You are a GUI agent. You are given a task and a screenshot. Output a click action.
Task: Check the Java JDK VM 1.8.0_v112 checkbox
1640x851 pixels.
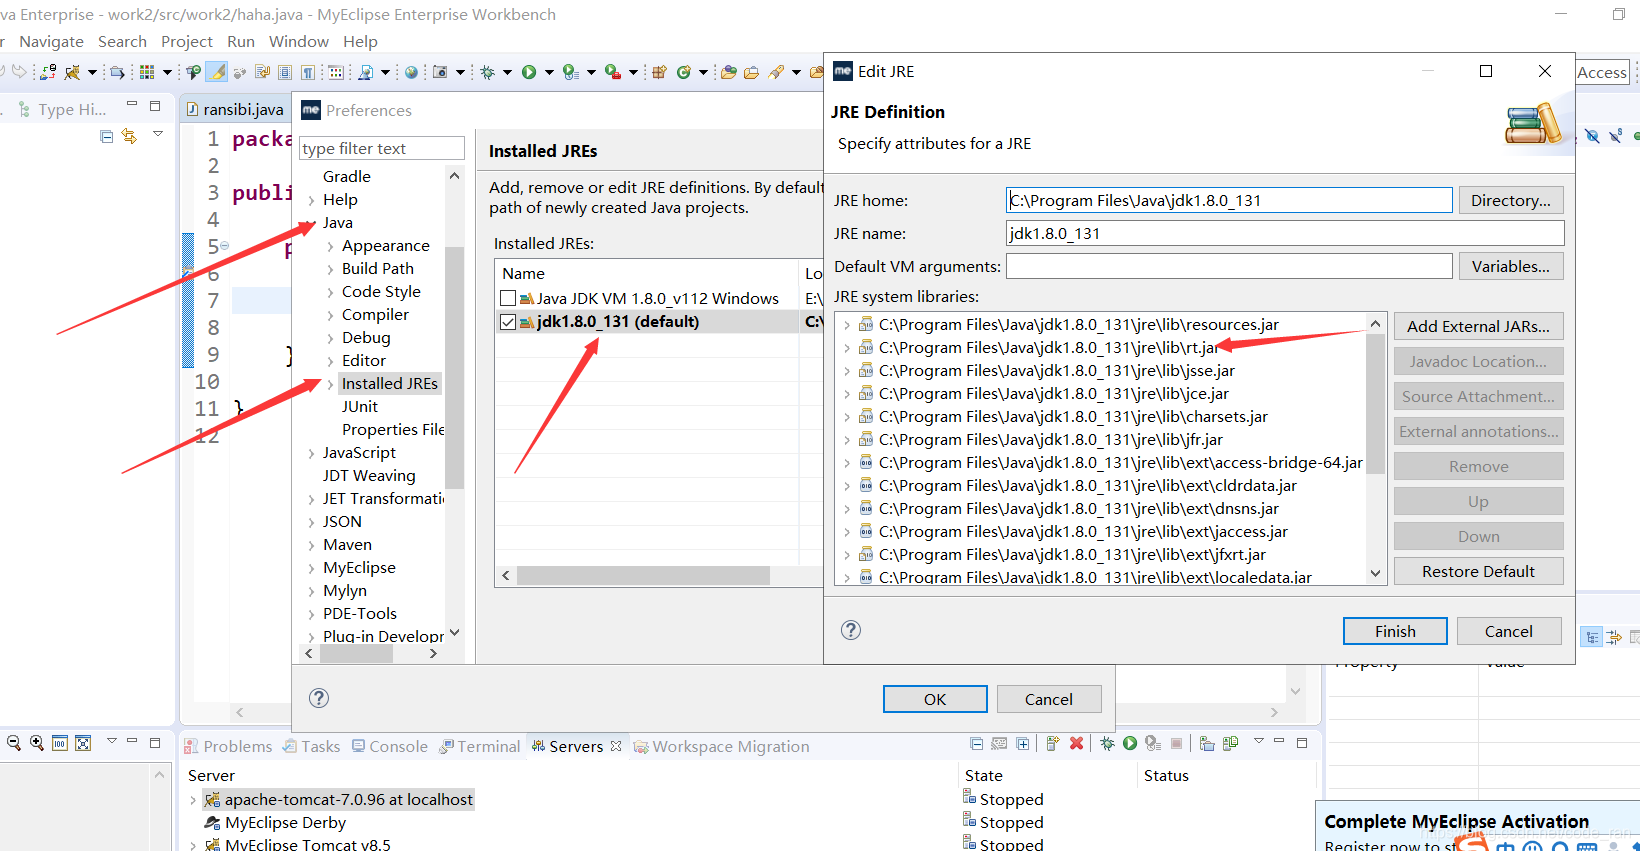pos(508,298)
